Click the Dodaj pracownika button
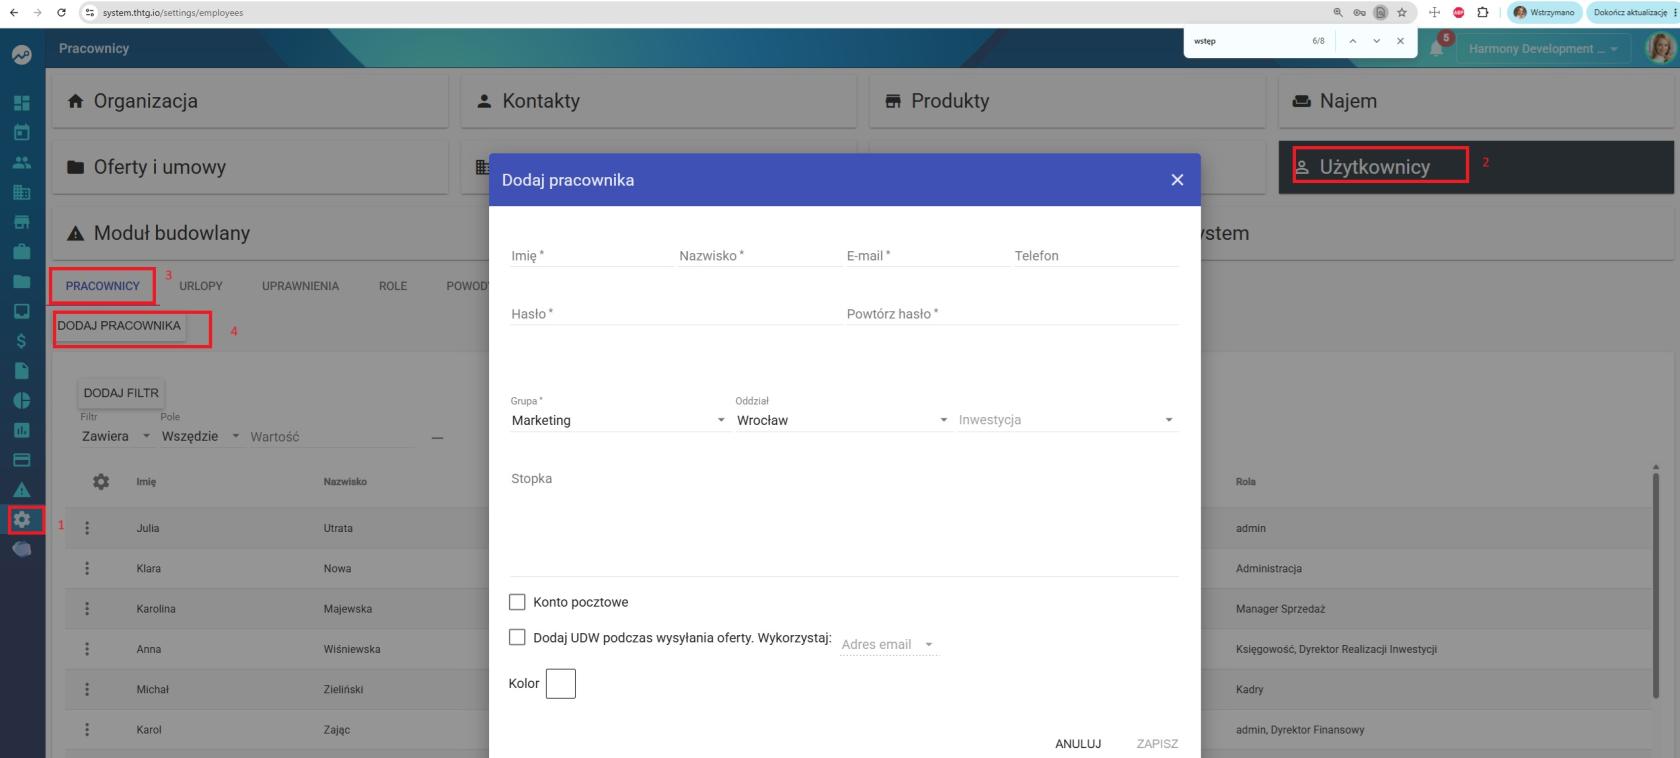Screen dimensions: 1680x758 [119, 326]
